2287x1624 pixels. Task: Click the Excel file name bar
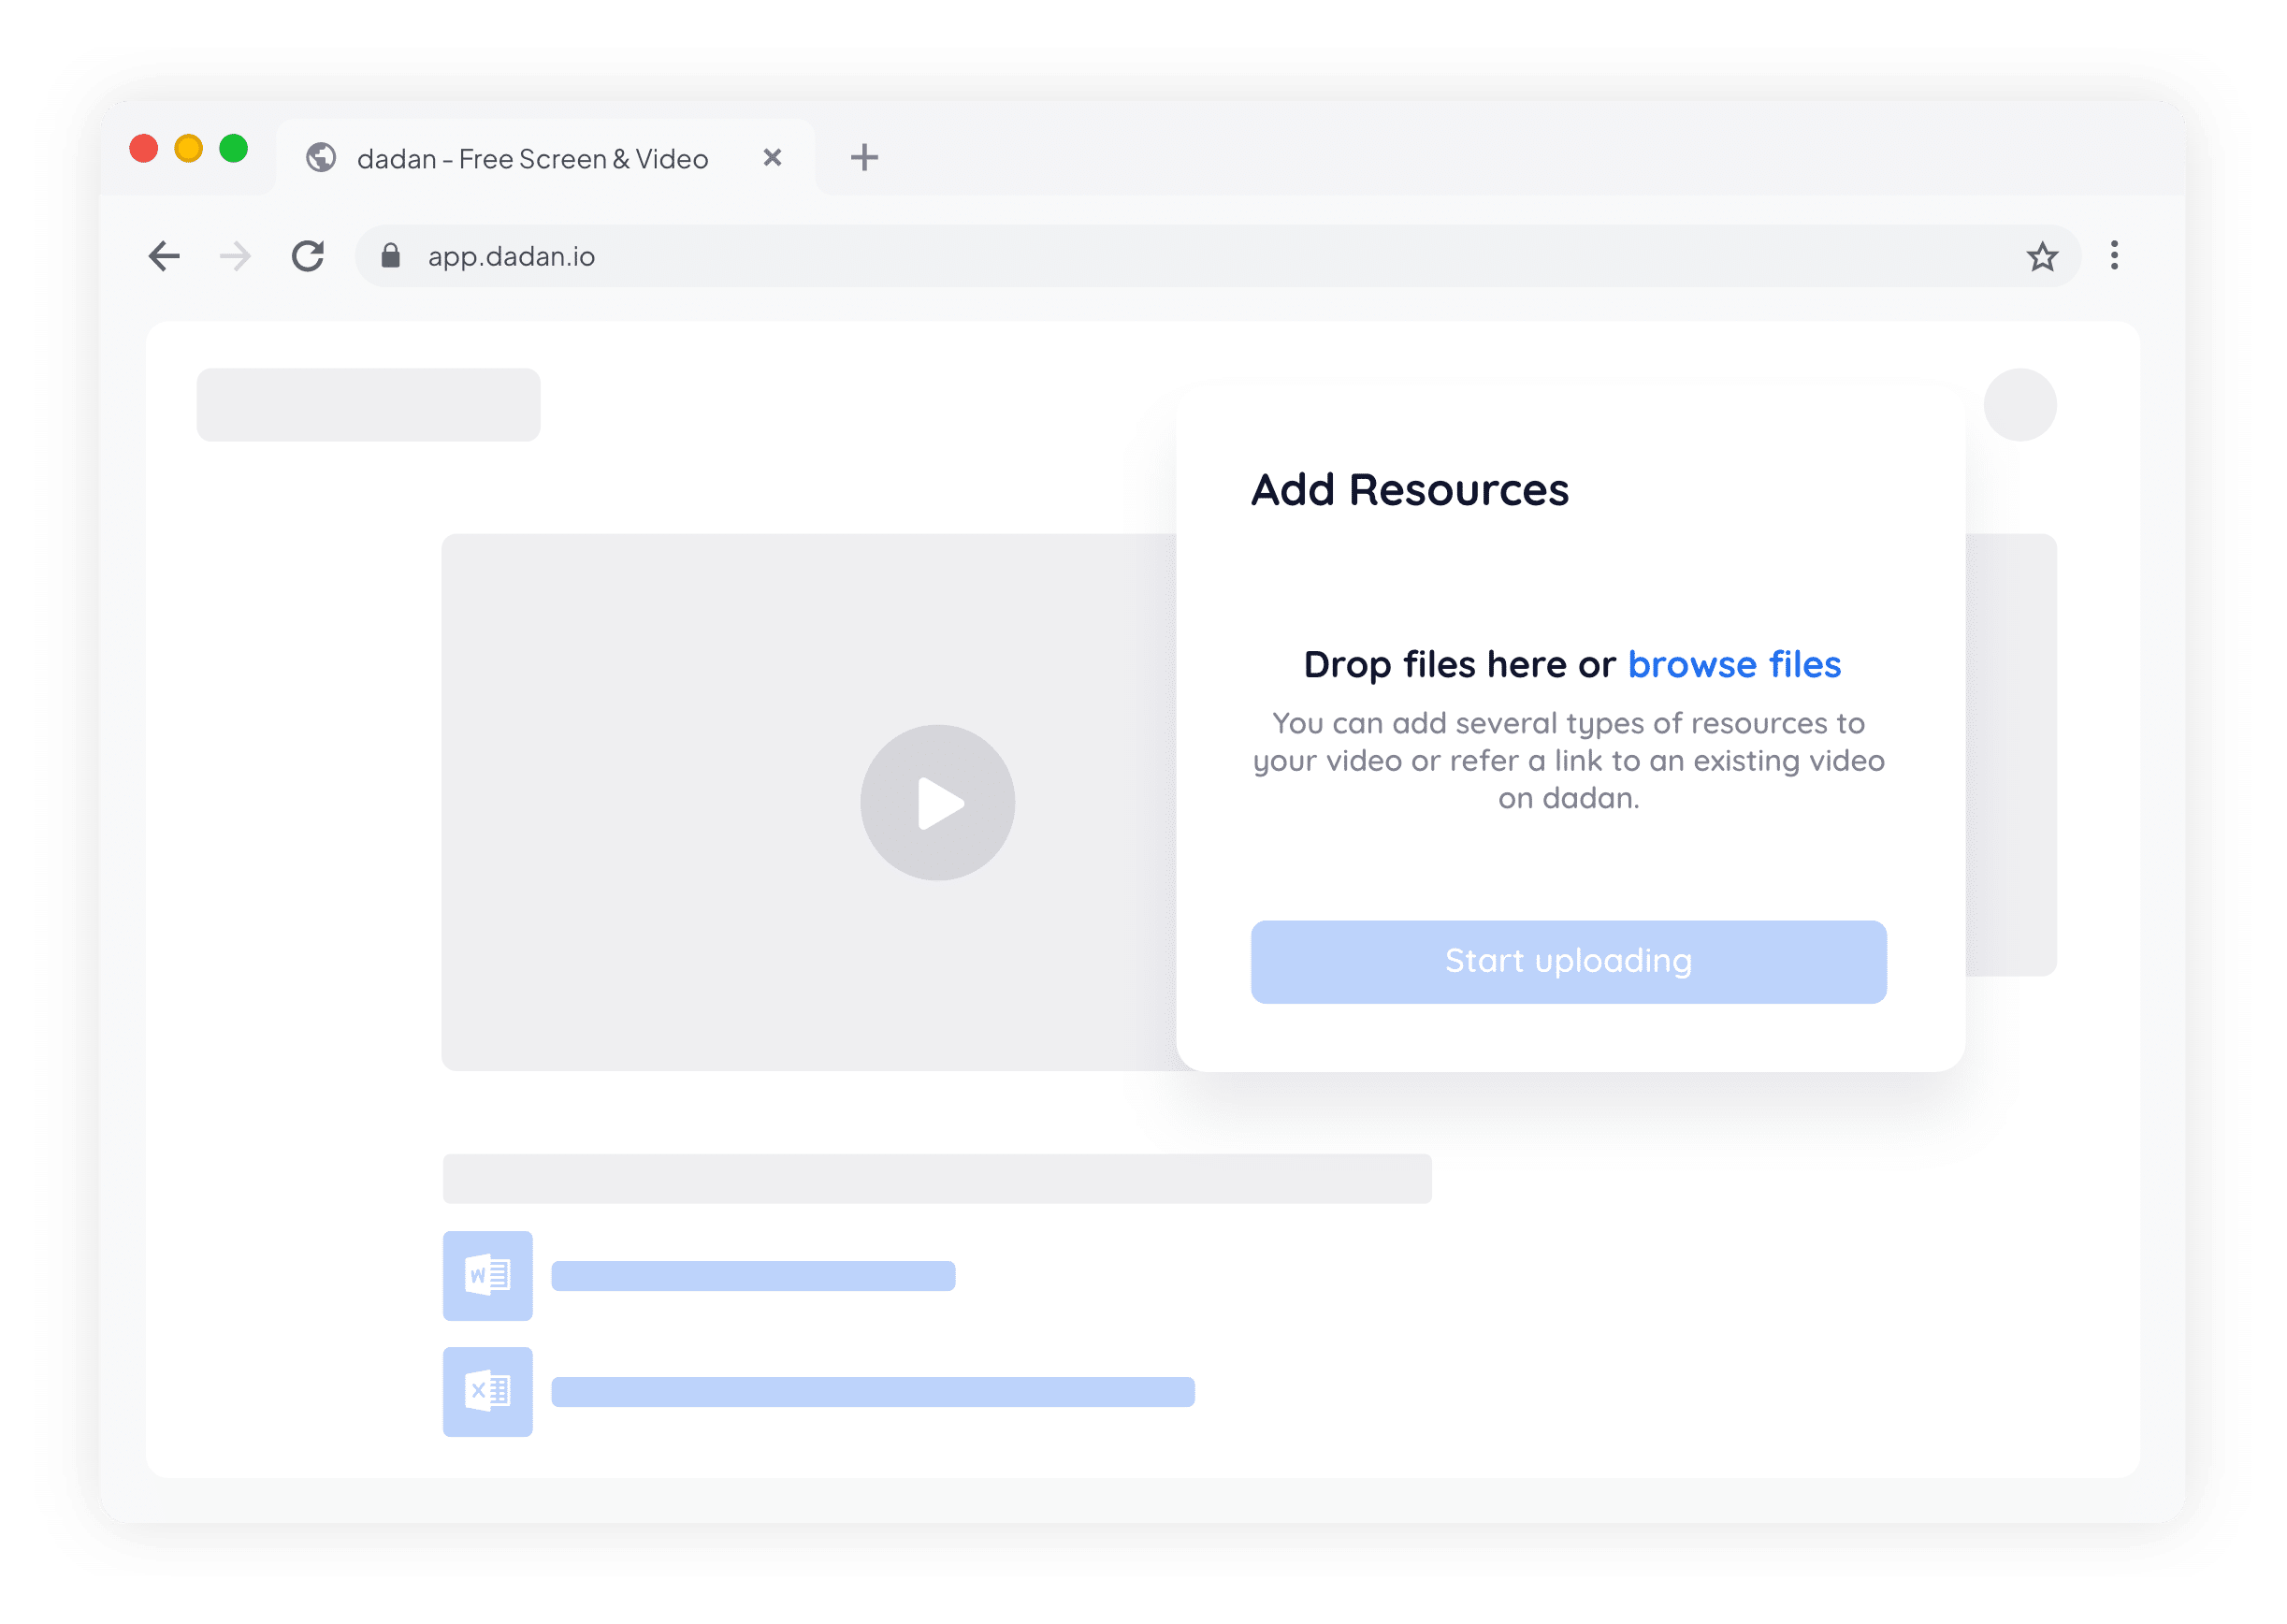coord(872,1392)
